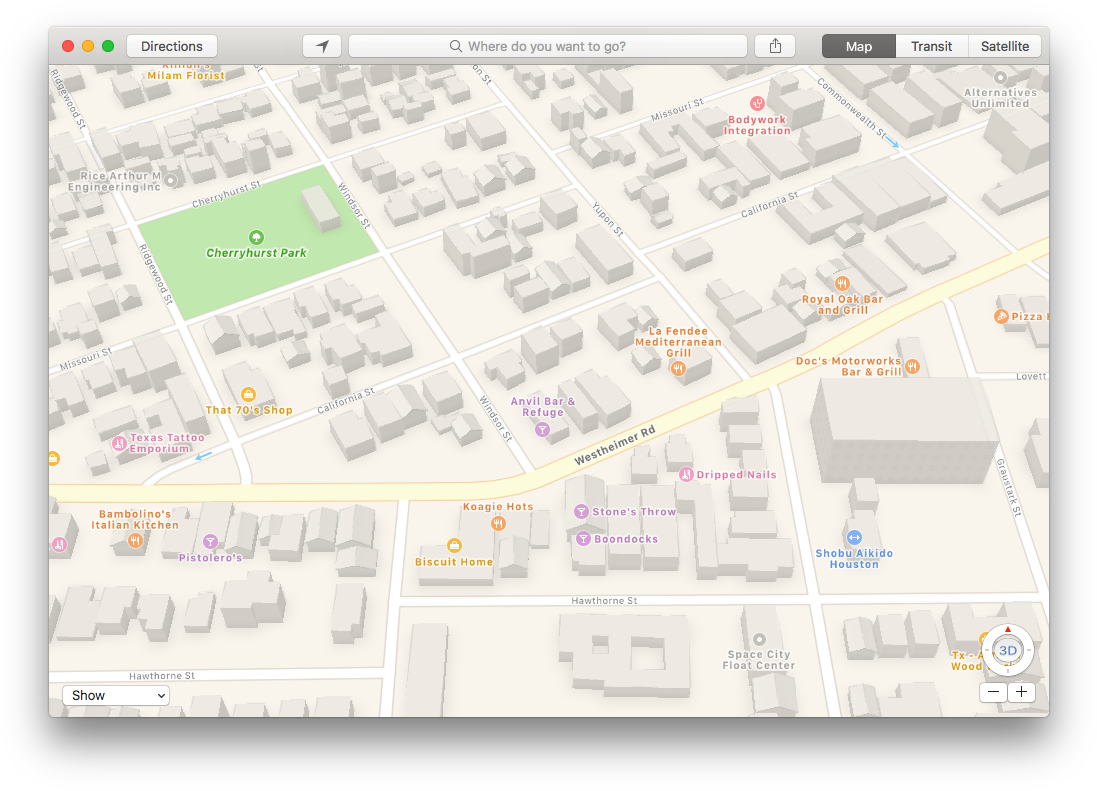Open the Show dropdown menu
Viewport: 1097px width, 791px height.
point(115,695)
